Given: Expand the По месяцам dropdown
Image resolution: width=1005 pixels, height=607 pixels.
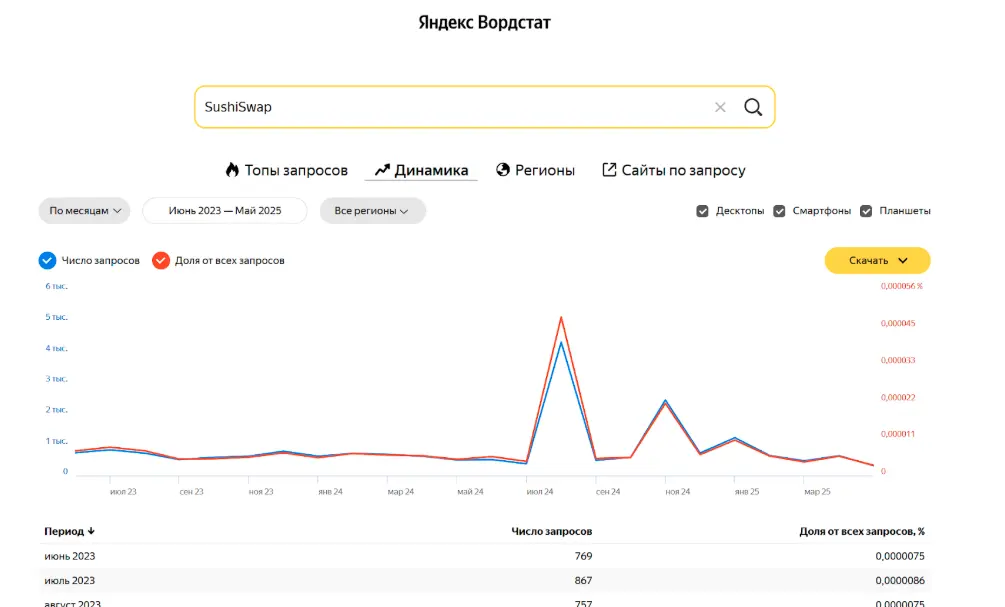Looking at the screenshot, I should pyautogui.click(x=85, y=210).
